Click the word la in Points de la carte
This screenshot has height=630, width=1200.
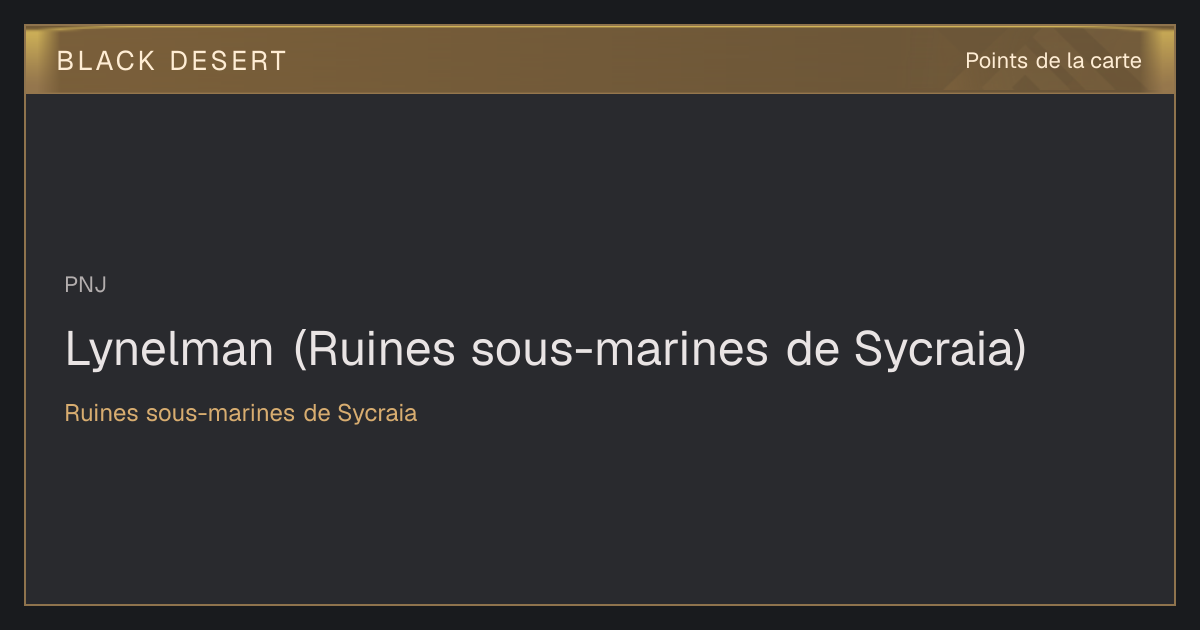(x=1076, y=61)
